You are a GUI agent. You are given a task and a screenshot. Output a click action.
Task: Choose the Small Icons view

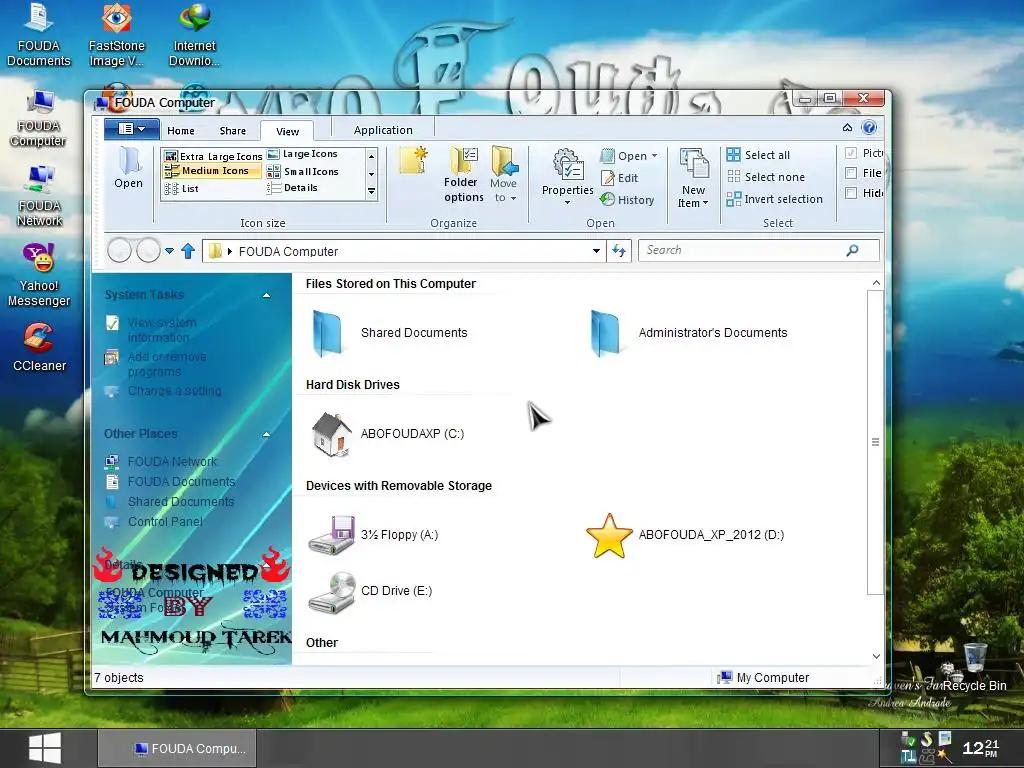click(x=302, y=172)
